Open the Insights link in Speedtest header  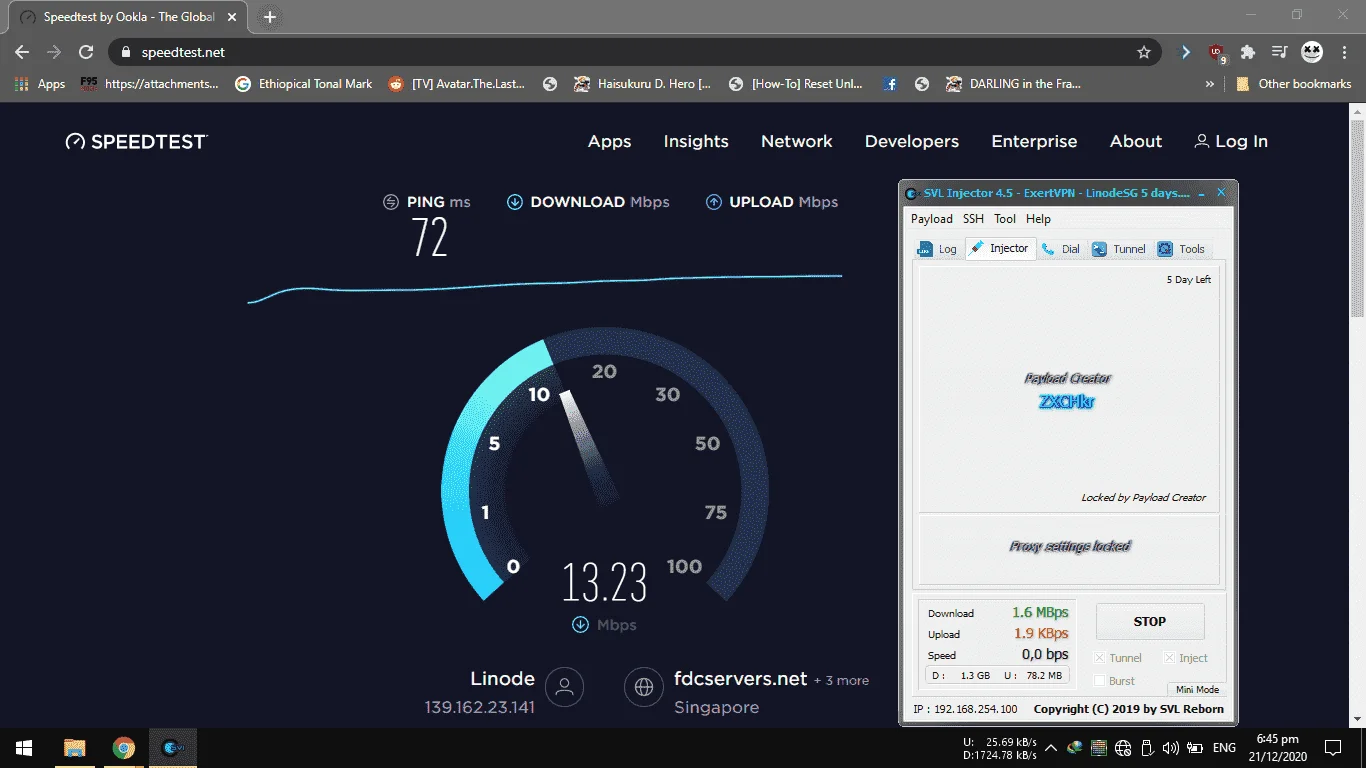[696, 142]
